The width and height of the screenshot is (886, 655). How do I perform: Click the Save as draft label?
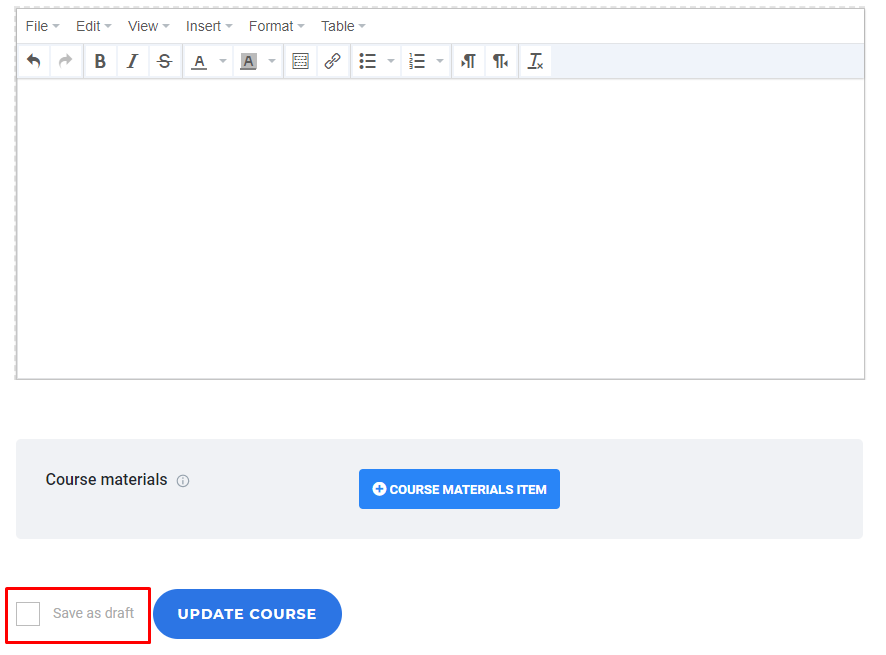tap(94, 613)
